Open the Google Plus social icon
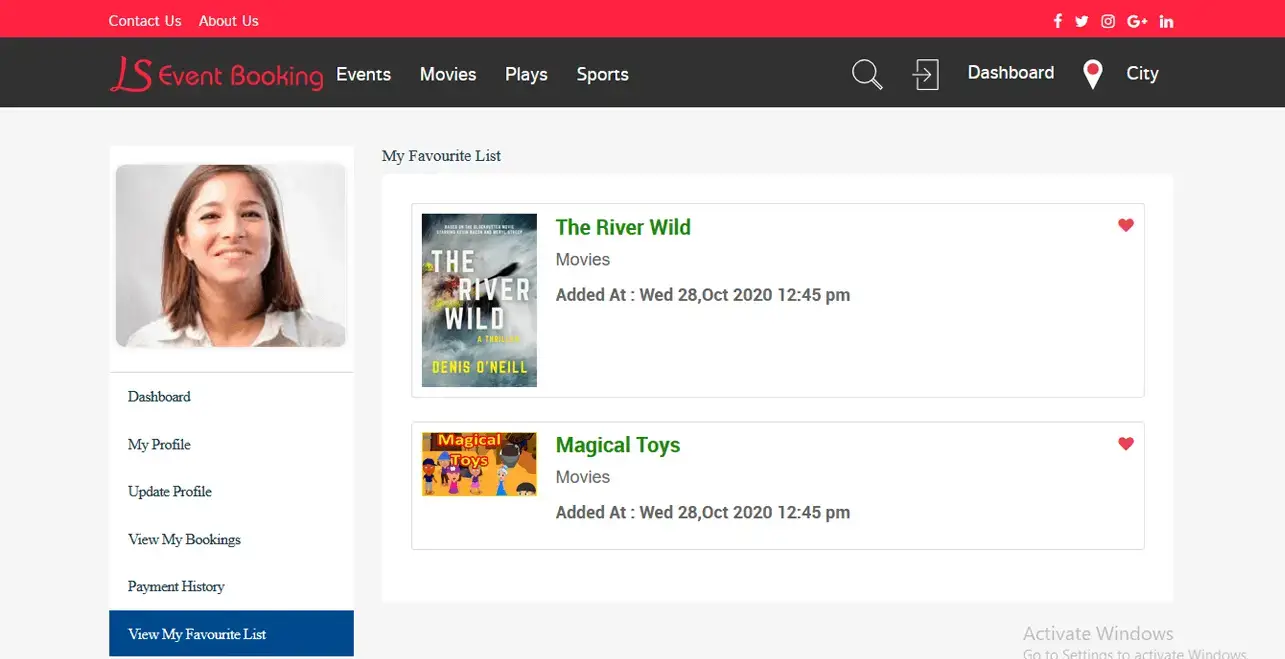The height and width of the screenshot is (659, 1285). (x=1137, y=21)
